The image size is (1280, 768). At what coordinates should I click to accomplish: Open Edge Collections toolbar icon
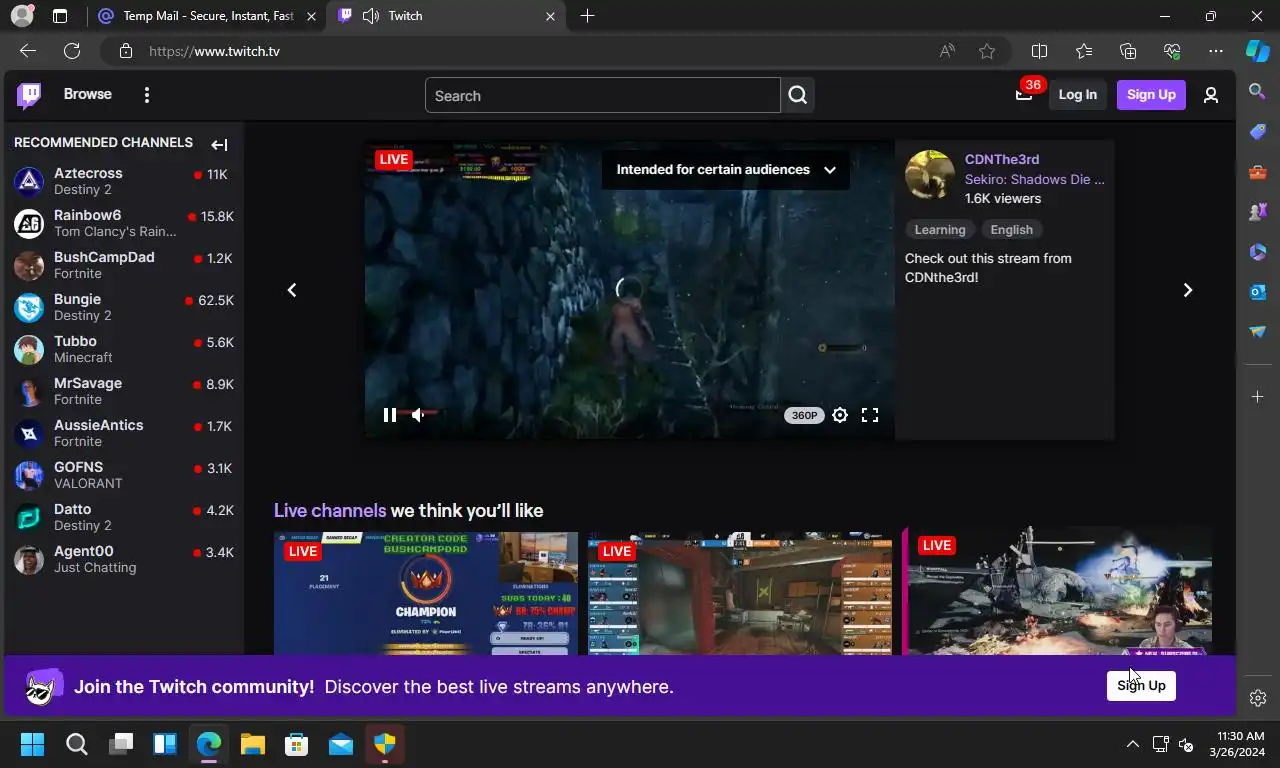coord(1128,51)
